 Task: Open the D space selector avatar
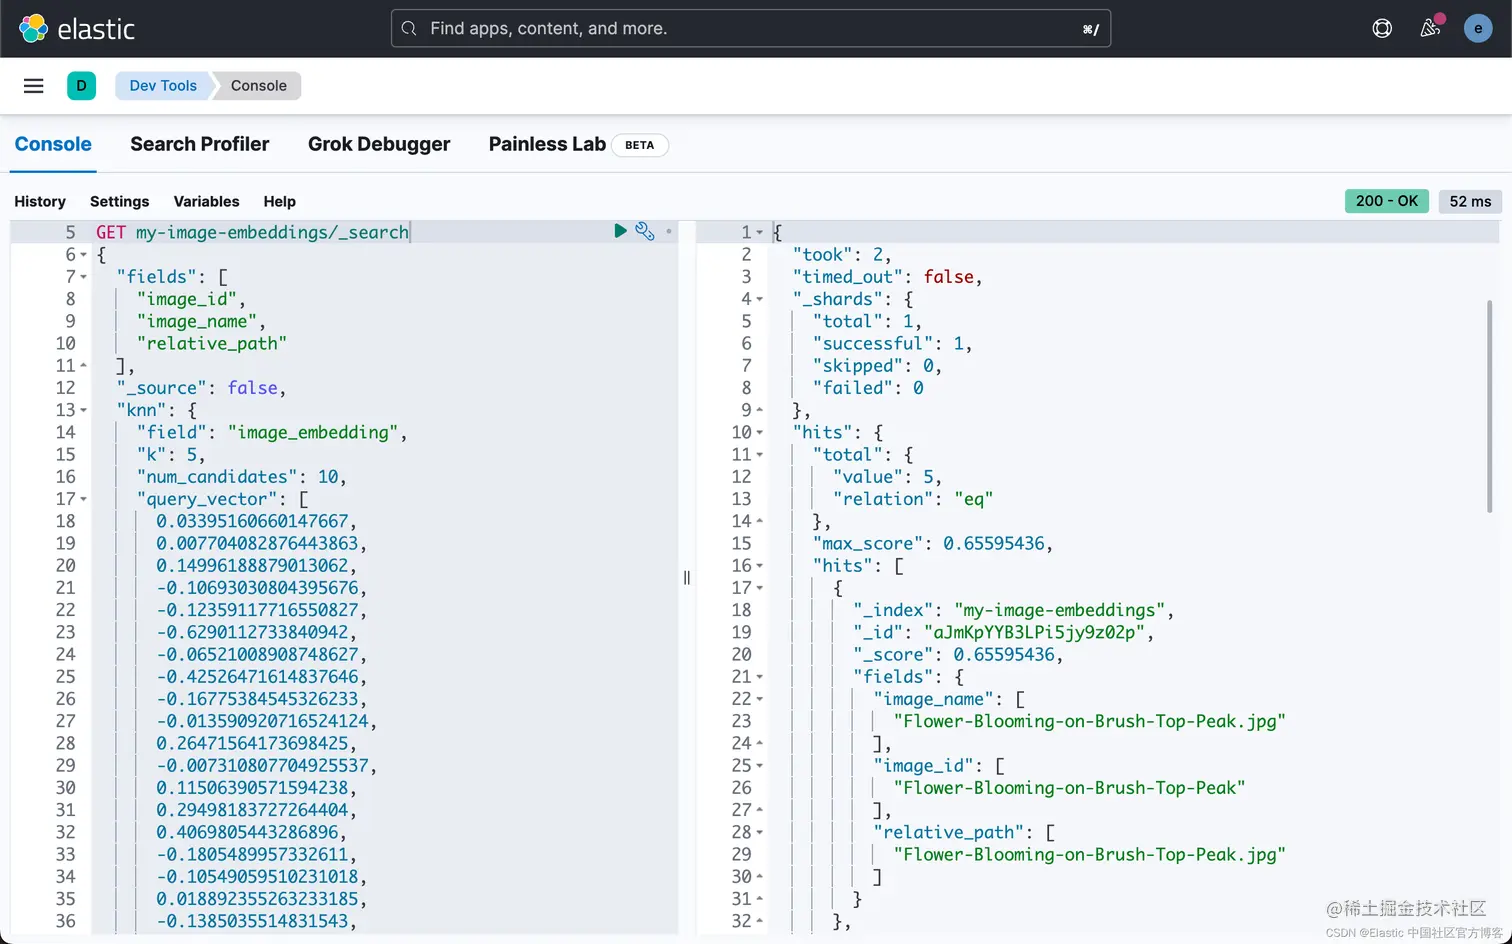[81, 86]
